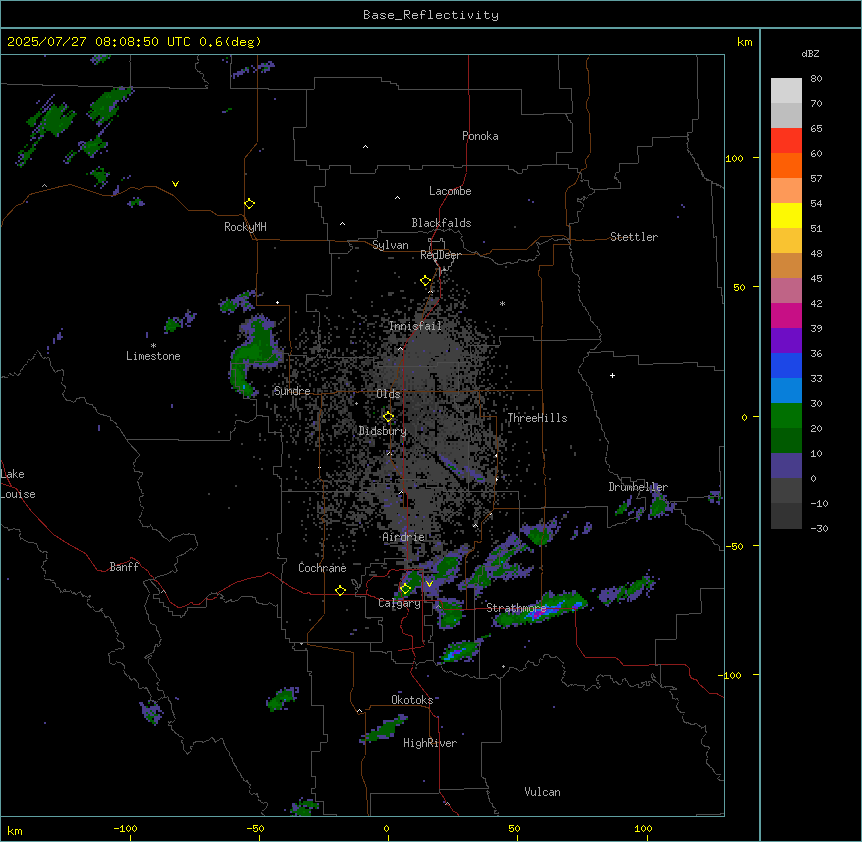This screenshot has width=862, height=842.
Task: Click the Limestone label
Action: 153,356
